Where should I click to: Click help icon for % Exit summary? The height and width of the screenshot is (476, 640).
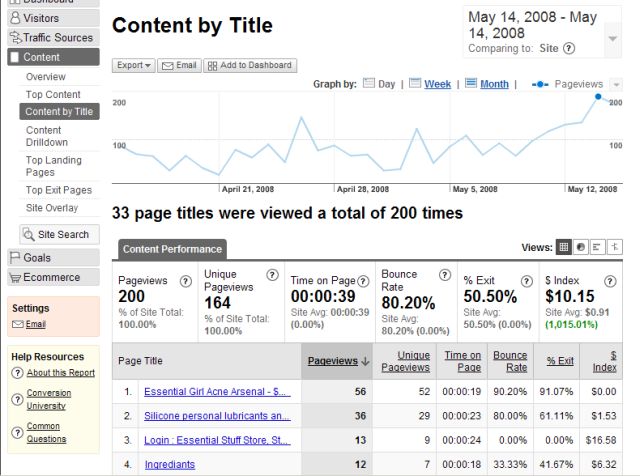click(527, 281)
